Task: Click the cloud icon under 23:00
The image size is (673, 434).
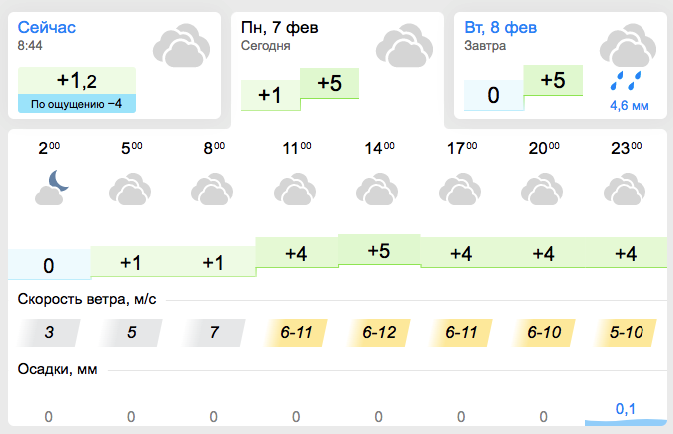Action: pyautogui.click(x=624, y=189)
